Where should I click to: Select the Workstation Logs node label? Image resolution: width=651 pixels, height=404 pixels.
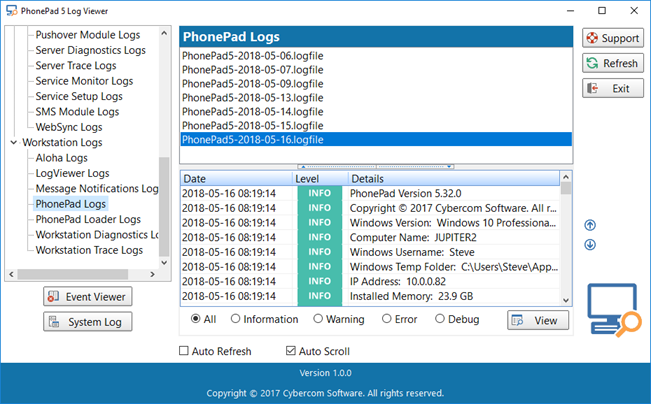tap(62, 142)
